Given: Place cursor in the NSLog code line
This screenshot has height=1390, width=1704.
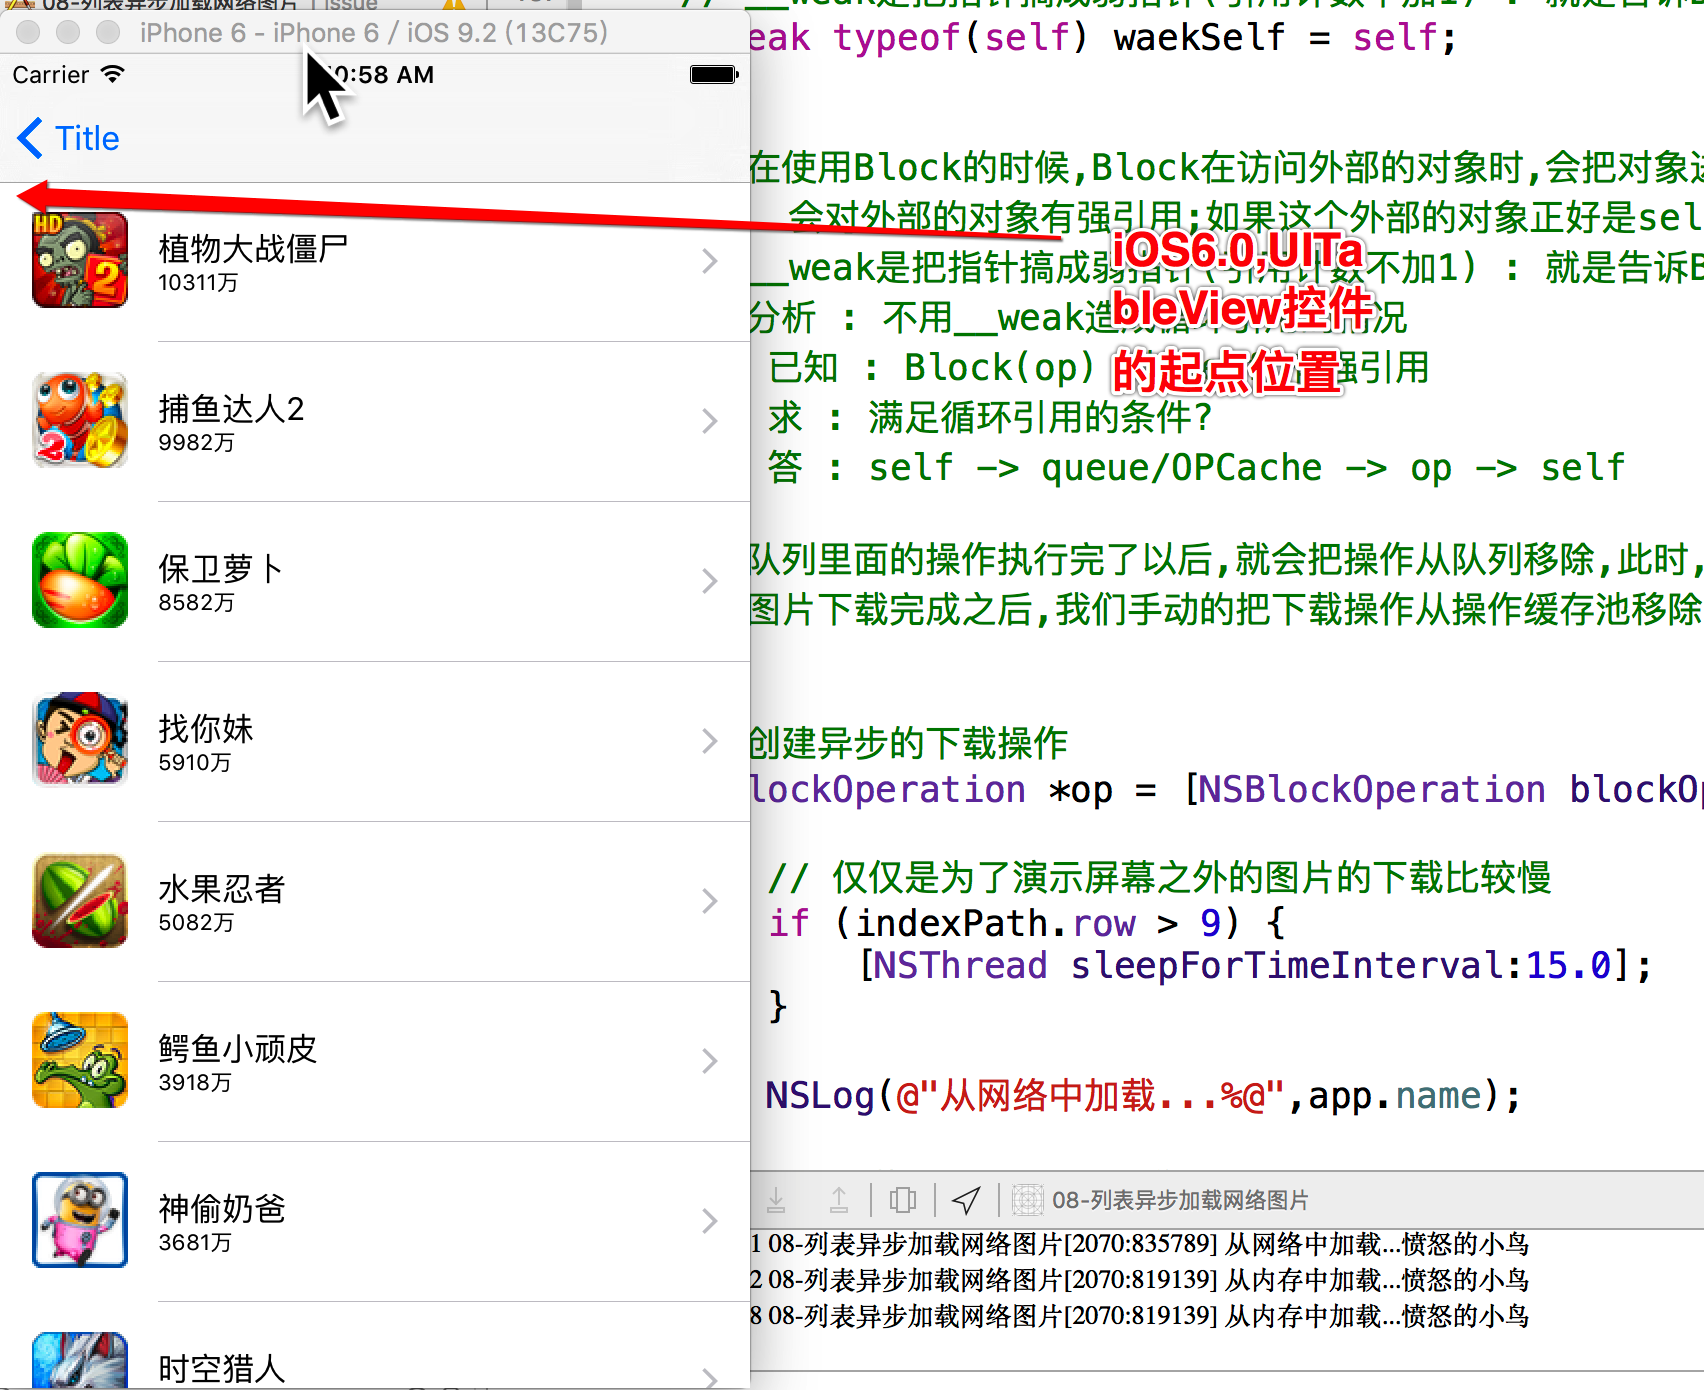Looking at the screenshot, I should (1143, 1096).
